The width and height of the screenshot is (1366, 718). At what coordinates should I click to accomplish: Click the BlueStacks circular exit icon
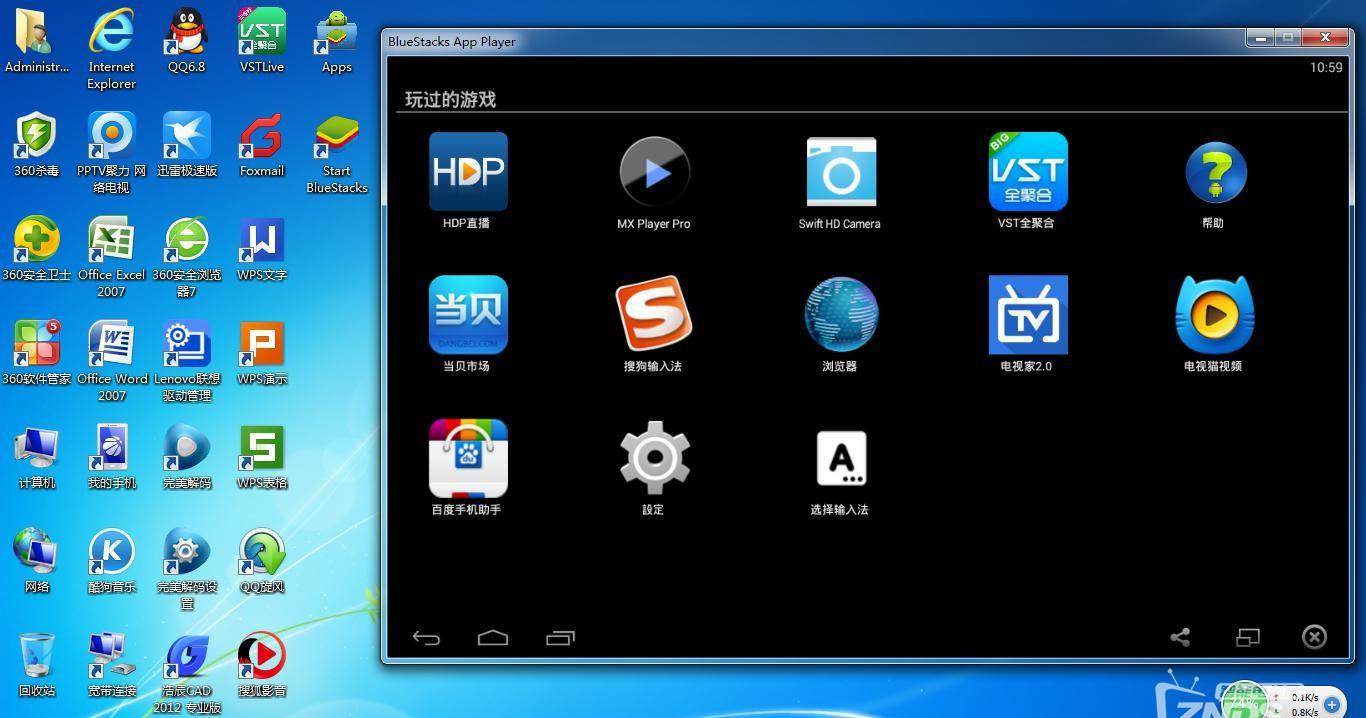pos(1314,637)
